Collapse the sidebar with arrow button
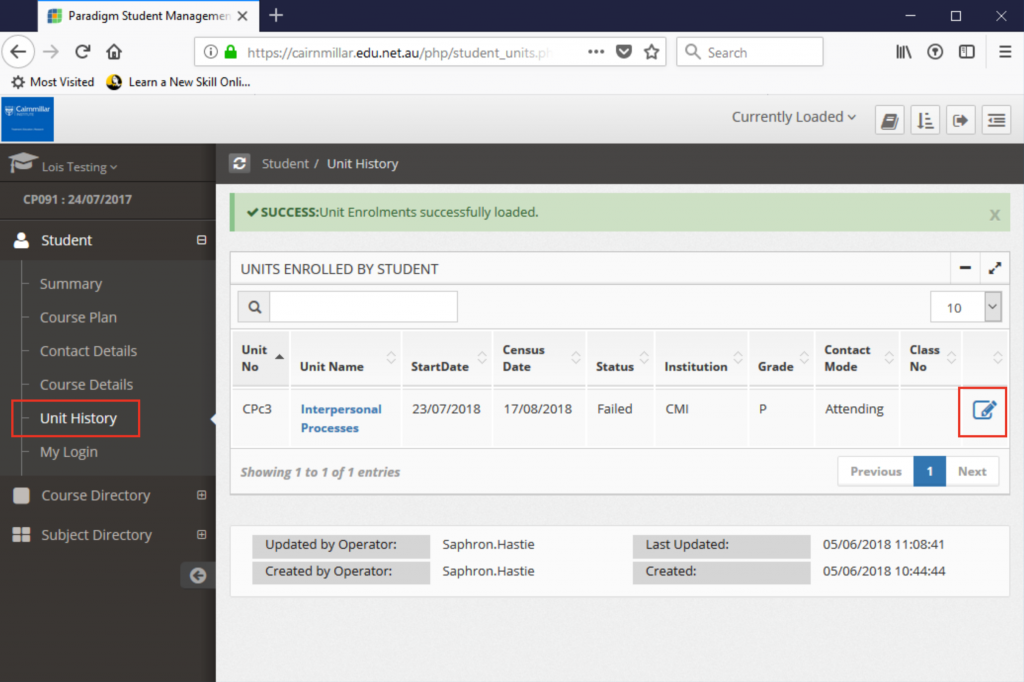The image size is (1024, 682). point(197,576)
